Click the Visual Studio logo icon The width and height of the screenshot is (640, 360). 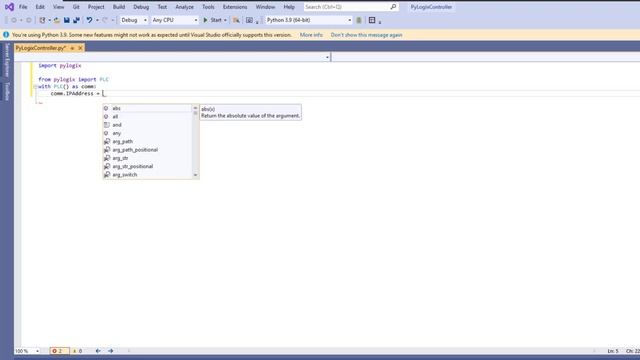(x=9, y=7)
